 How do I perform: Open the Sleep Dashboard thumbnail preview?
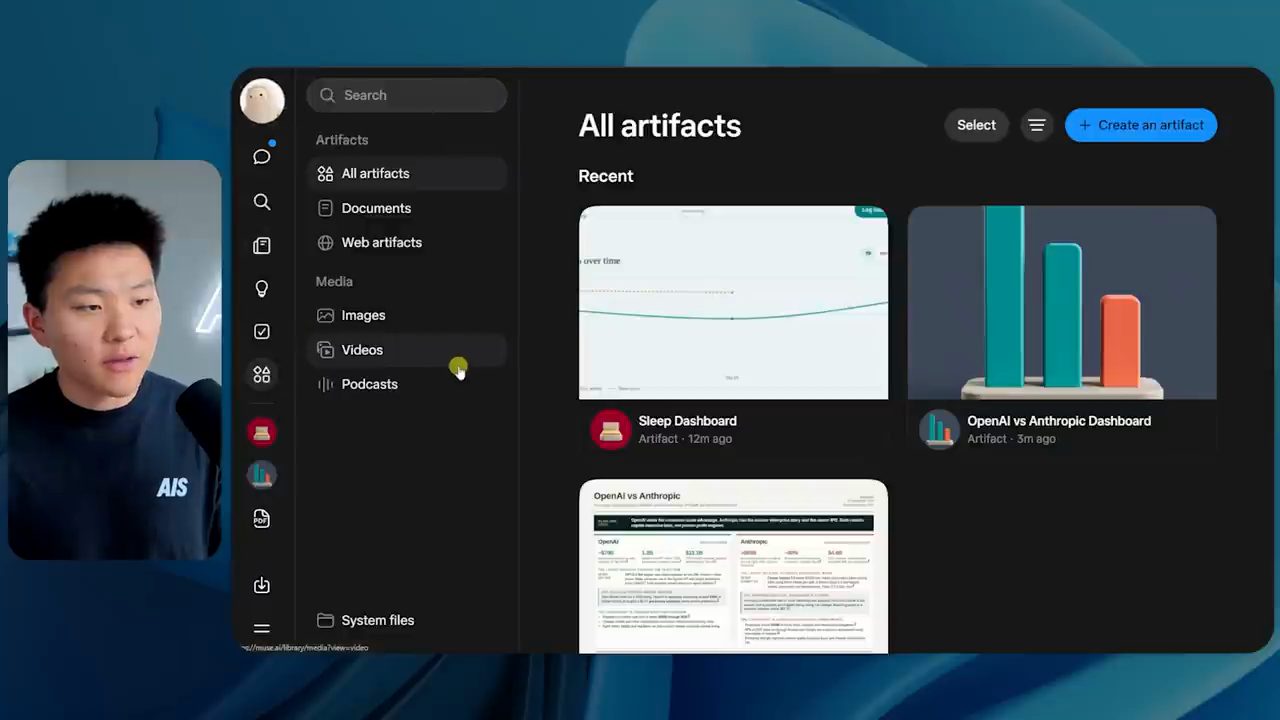(733, 303)
